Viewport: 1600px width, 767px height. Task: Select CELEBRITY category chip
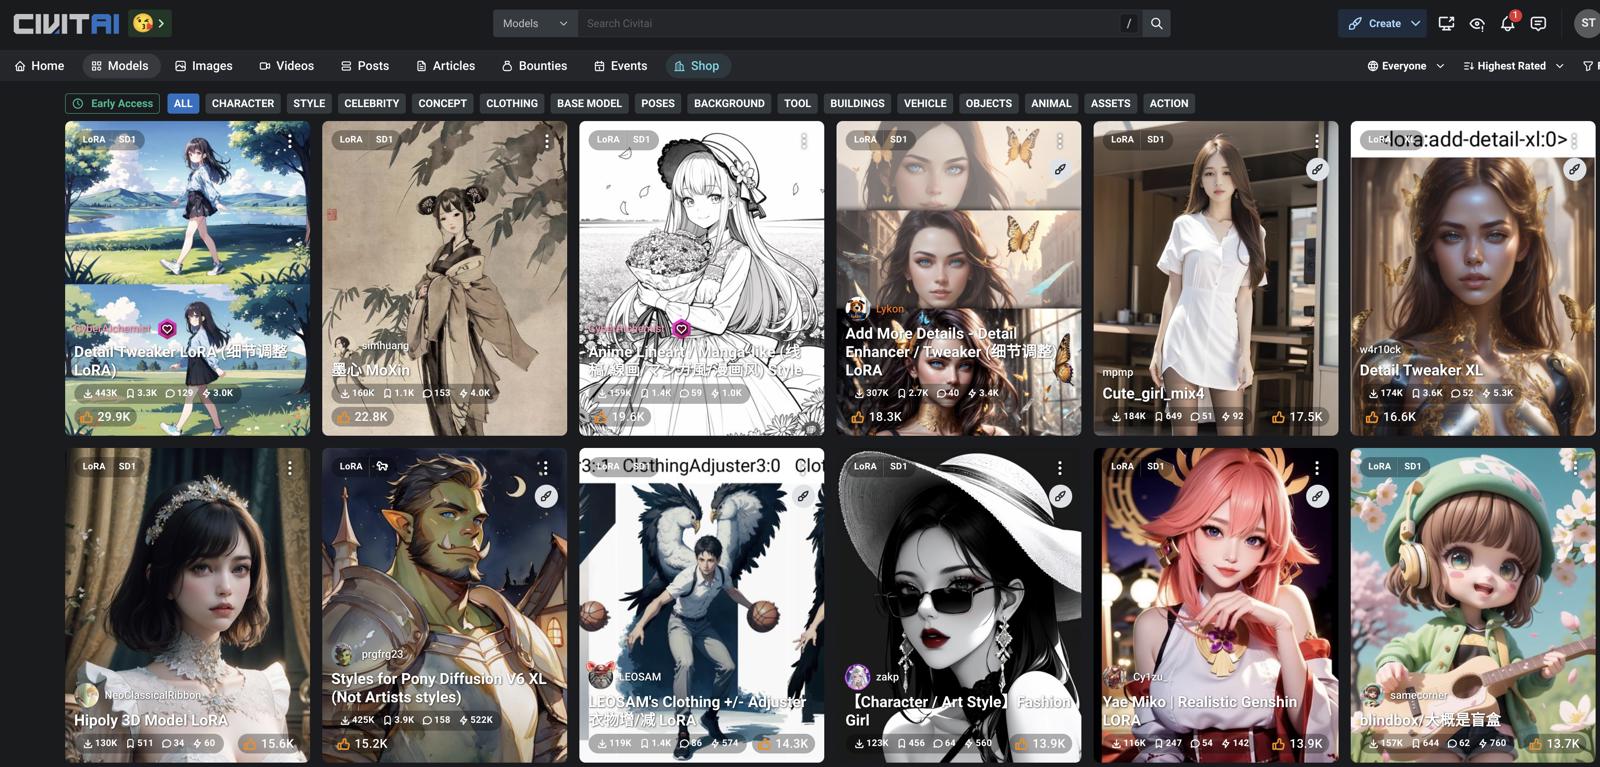click(x=372, y=103)
